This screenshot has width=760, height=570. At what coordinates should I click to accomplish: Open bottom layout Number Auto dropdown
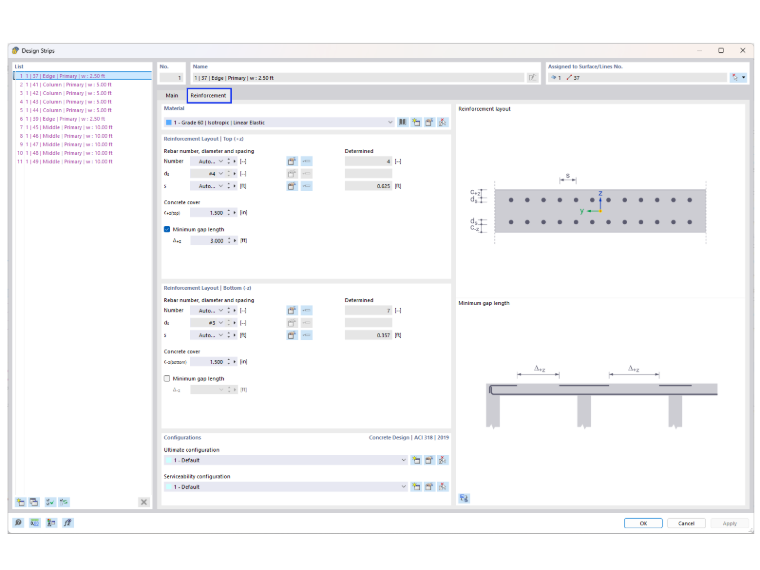tap(221, 311)
